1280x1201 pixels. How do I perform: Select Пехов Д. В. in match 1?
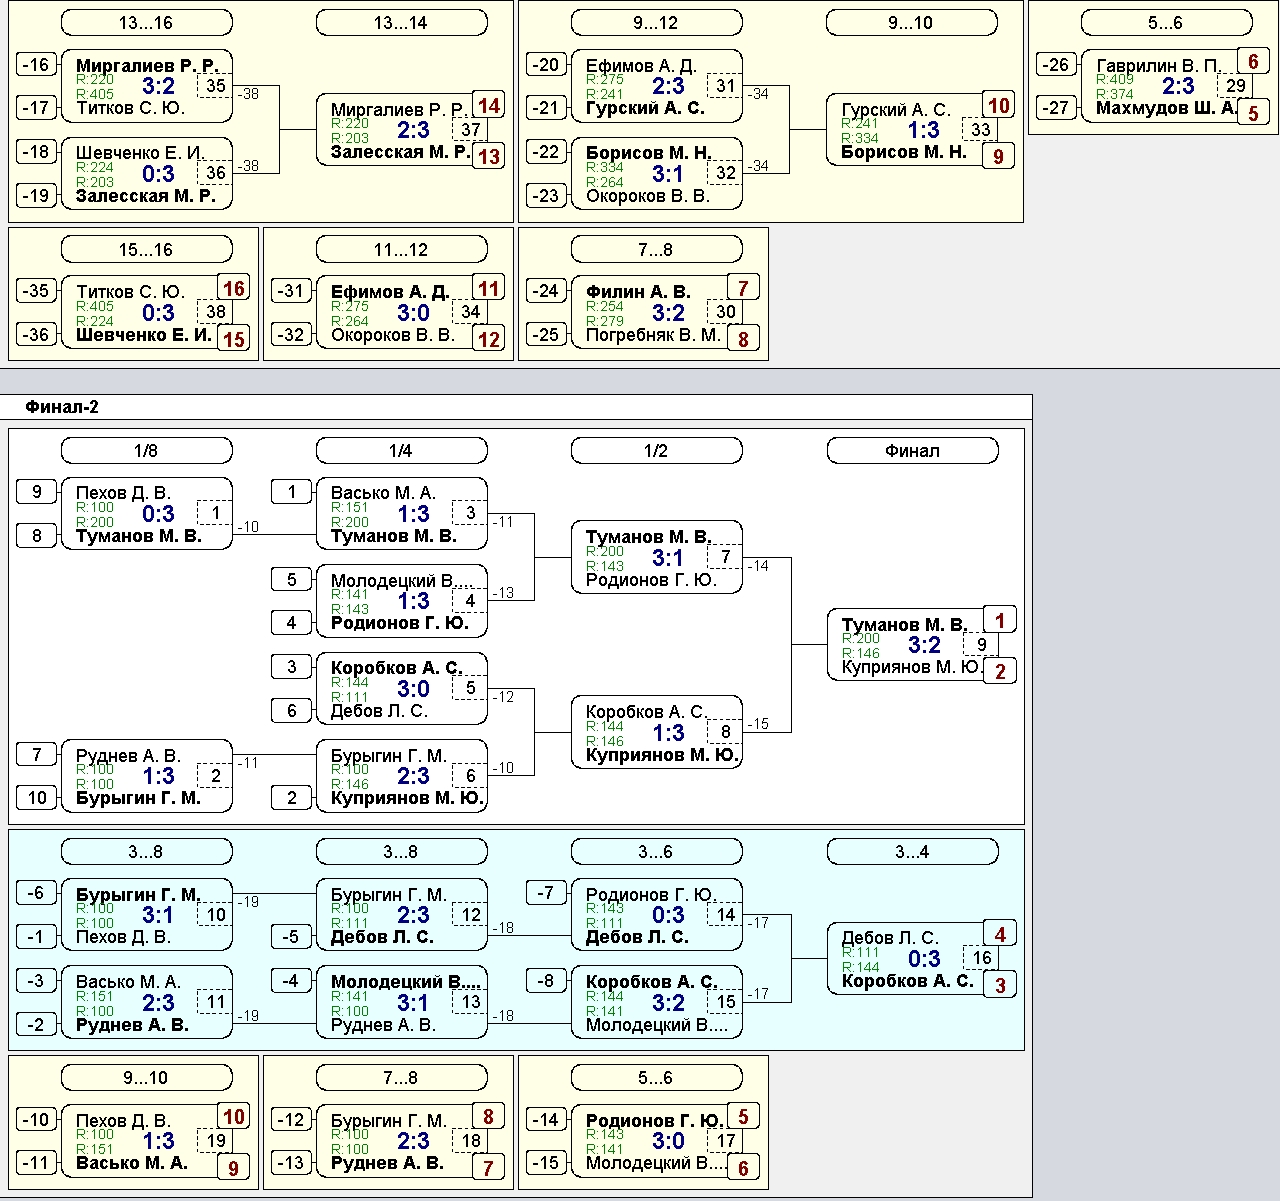point(123,493)
